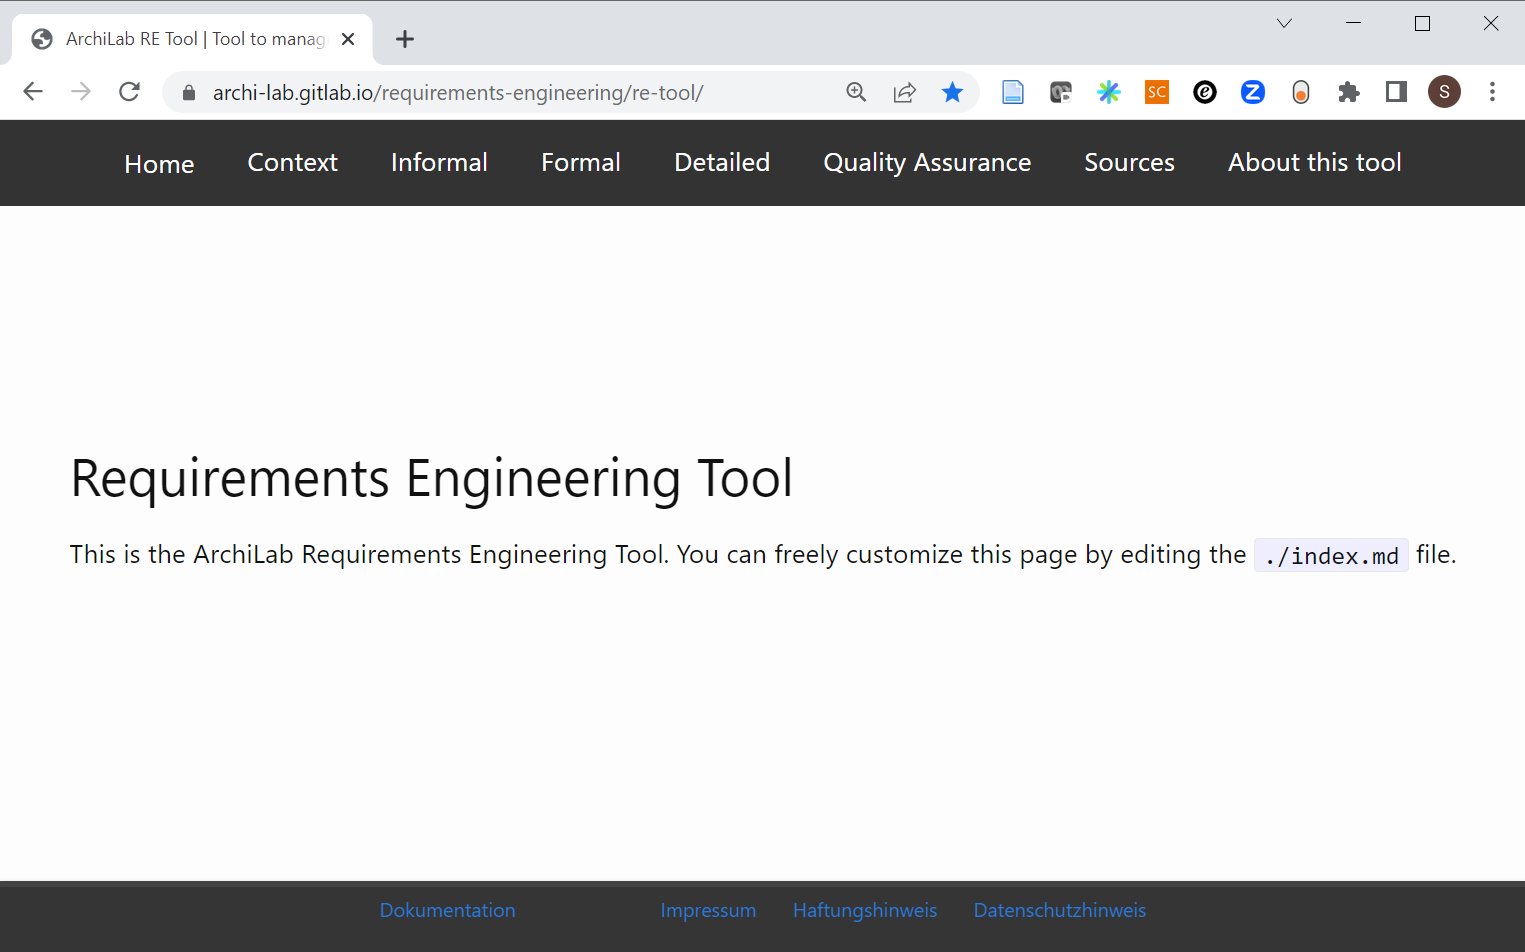
Task: Open the Impressum footer link
Action: [708, 910]
